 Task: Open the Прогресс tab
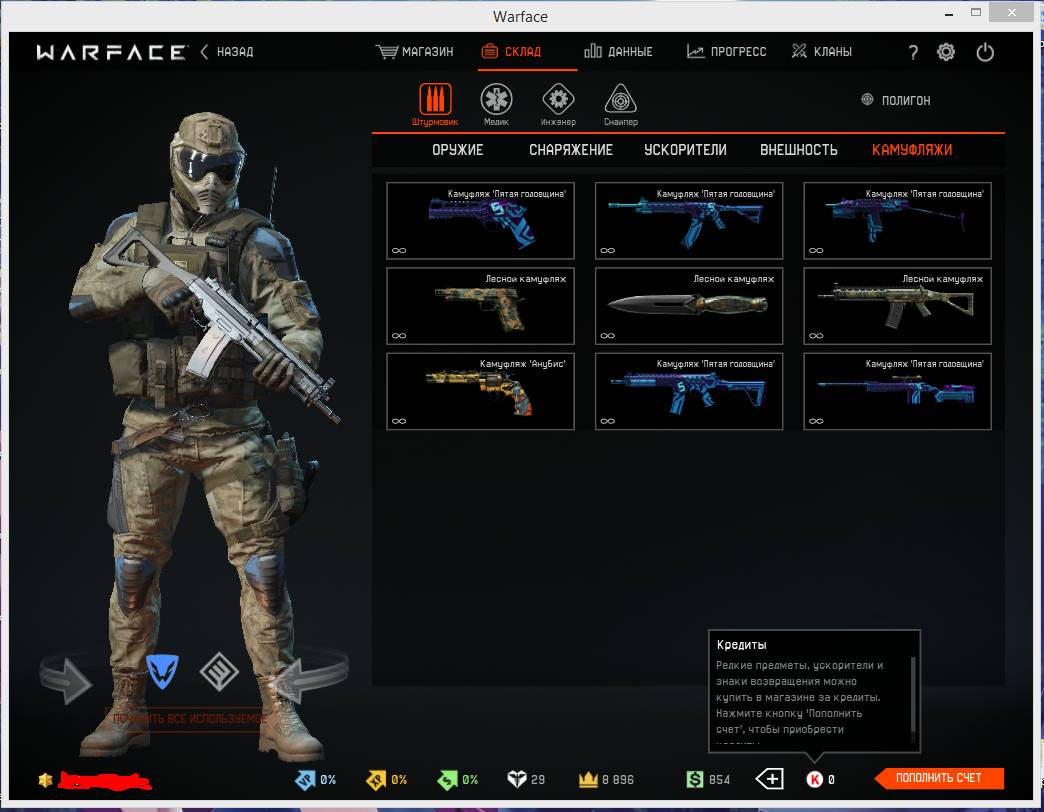pos(726,51)
